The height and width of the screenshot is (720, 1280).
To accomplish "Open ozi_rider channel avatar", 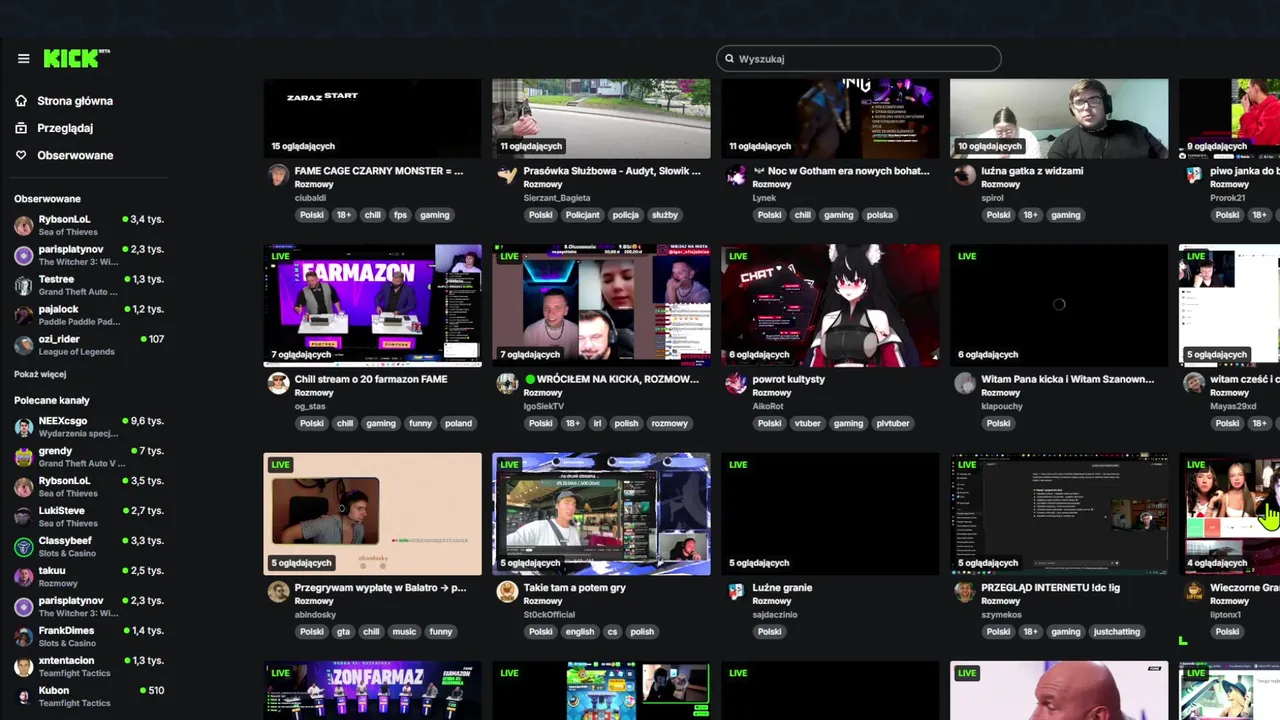I will [24, 345].
